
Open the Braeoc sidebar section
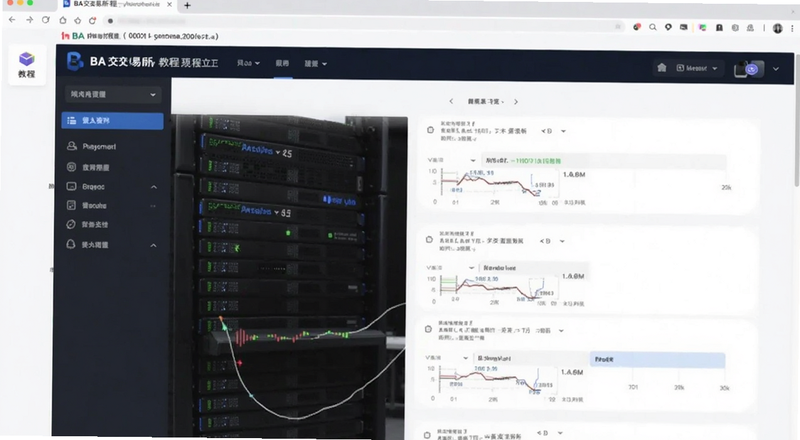pyautogui.click(x=93, y=187)
